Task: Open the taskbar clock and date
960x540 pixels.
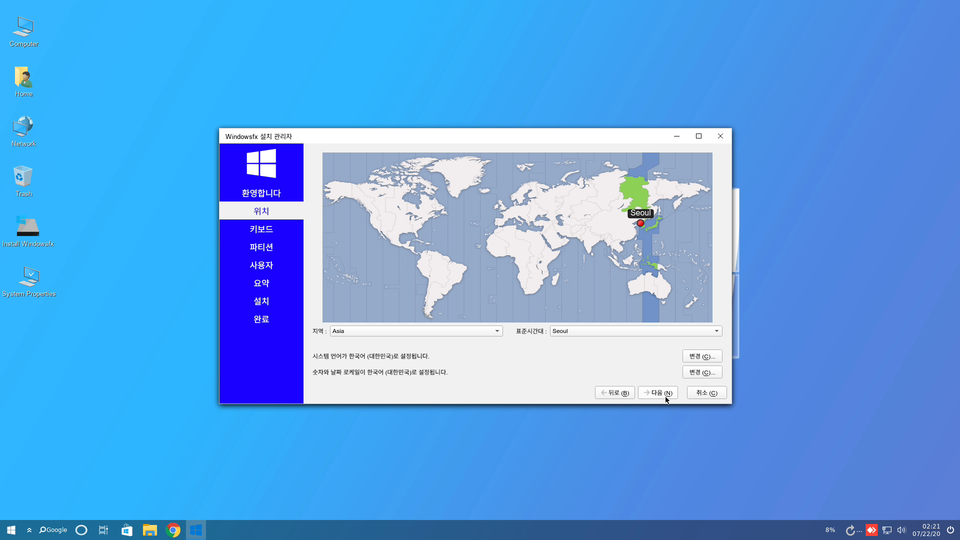Action: 926,530
